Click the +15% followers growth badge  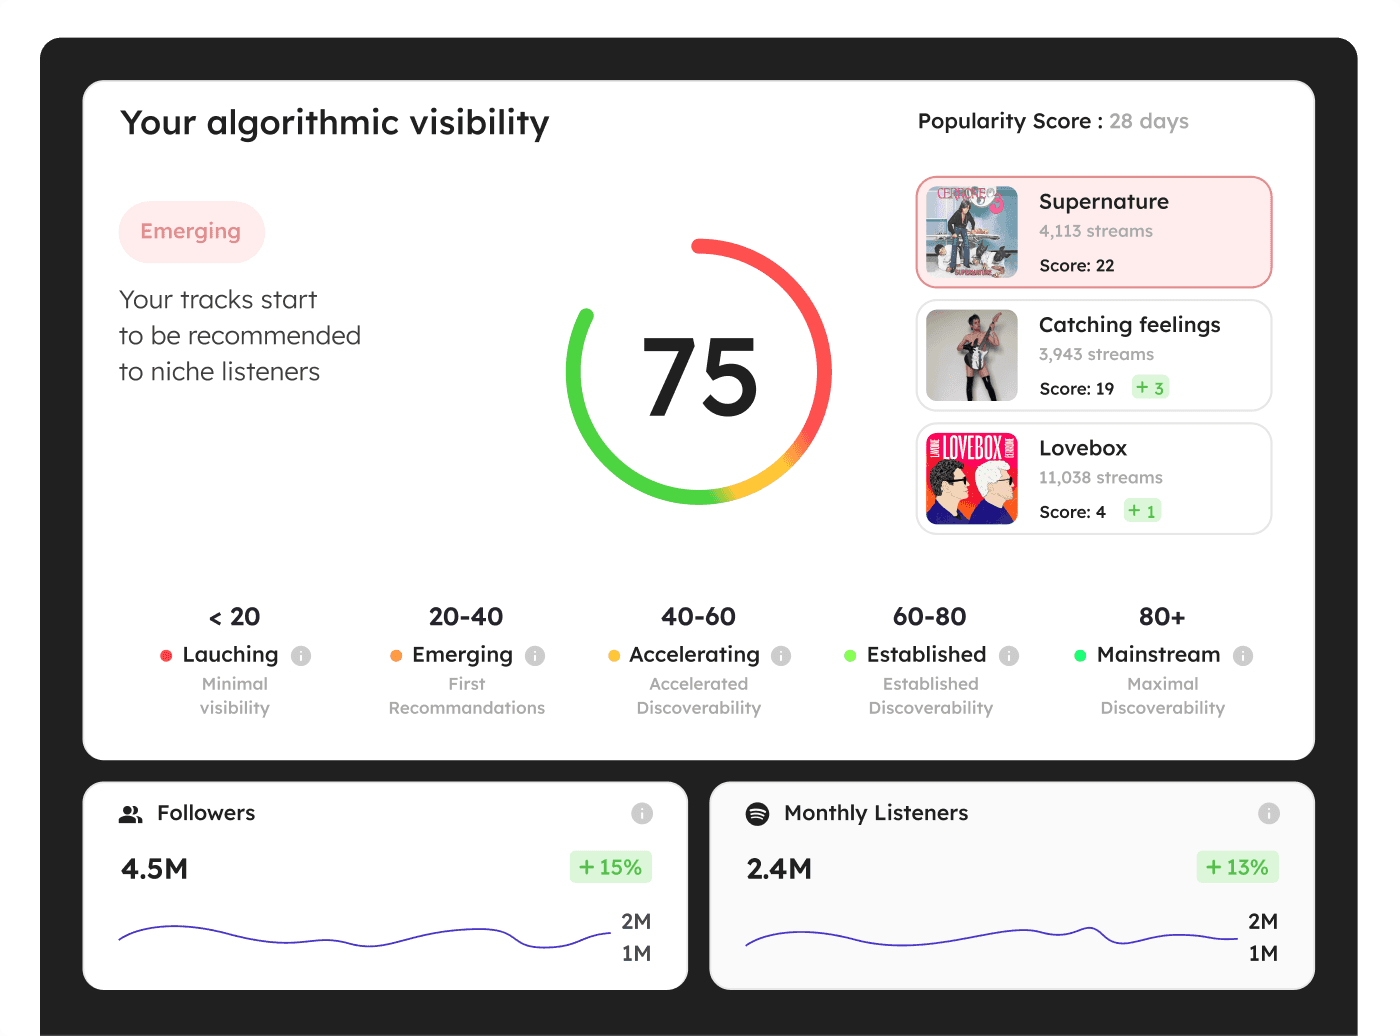(x=610, y=867)
